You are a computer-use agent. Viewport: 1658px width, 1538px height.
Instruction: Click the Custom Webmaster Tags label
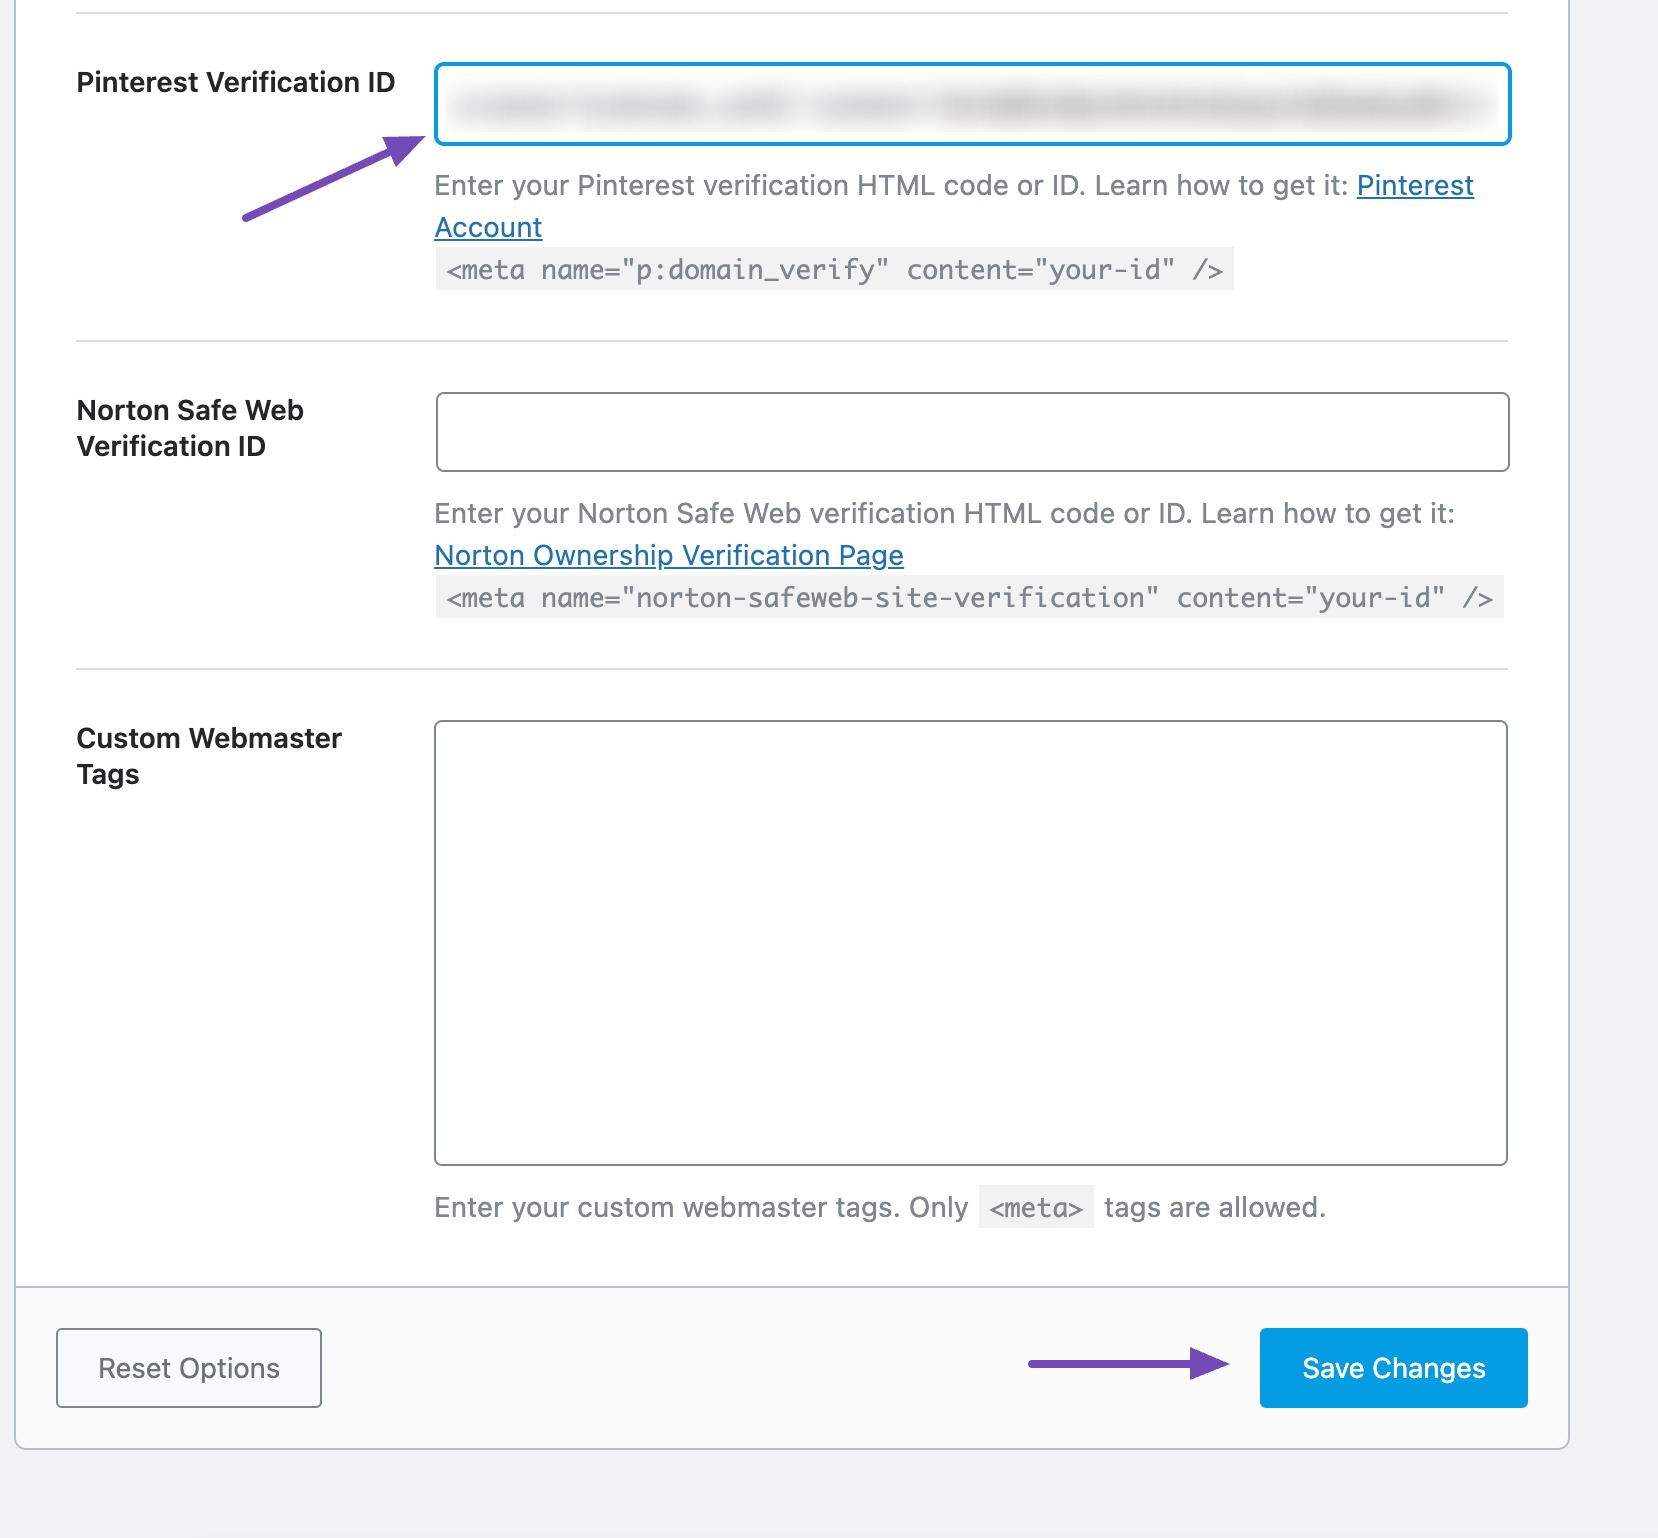pos(210,755)
